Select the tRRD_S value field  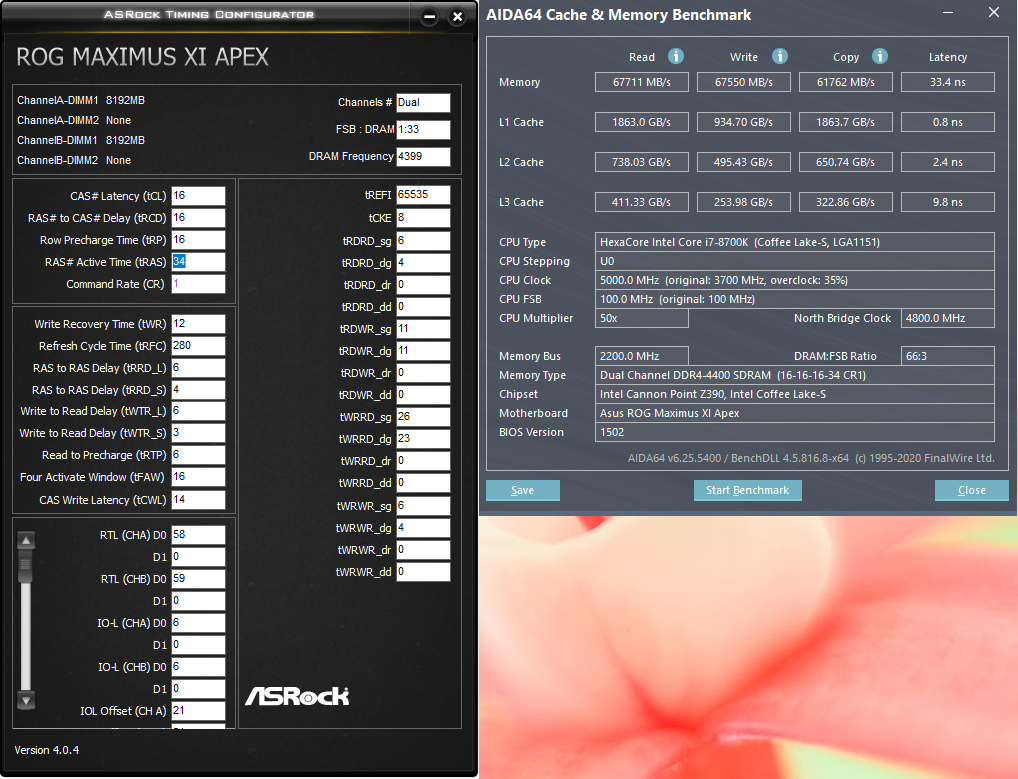click(198, 390)
